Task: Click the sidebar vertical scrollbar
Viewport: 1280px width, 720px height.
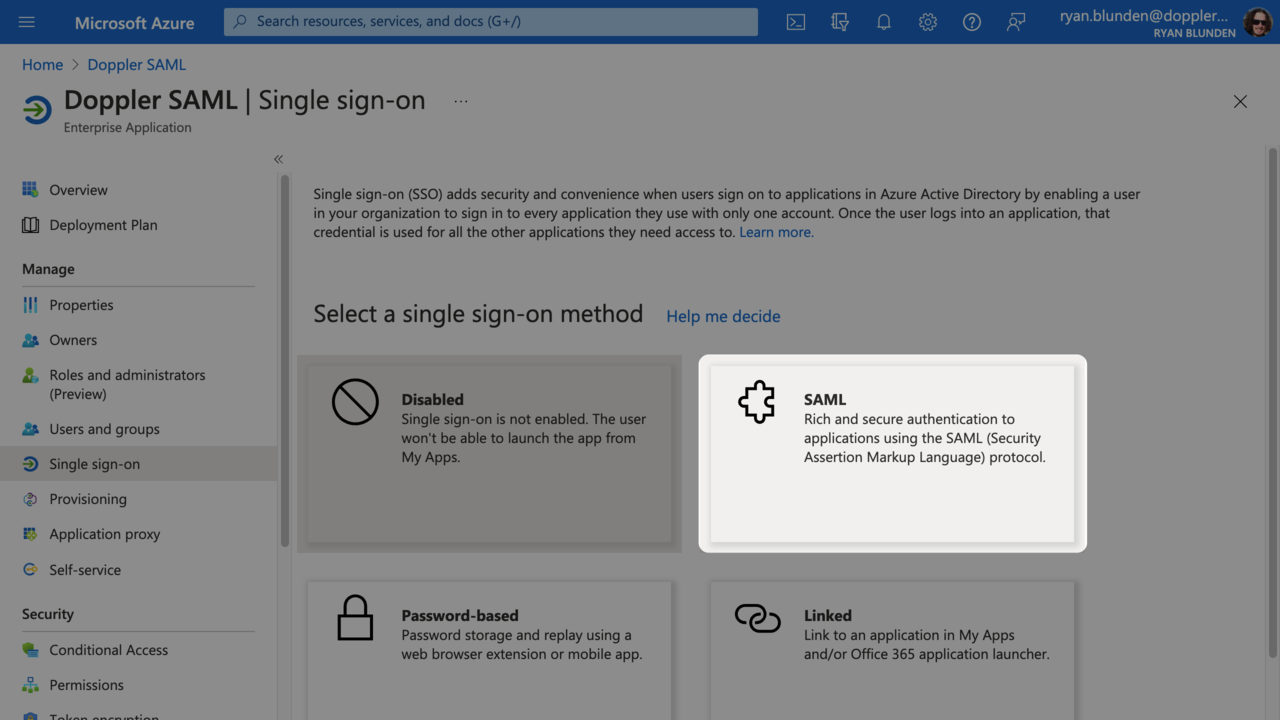Action: [285, 360]
